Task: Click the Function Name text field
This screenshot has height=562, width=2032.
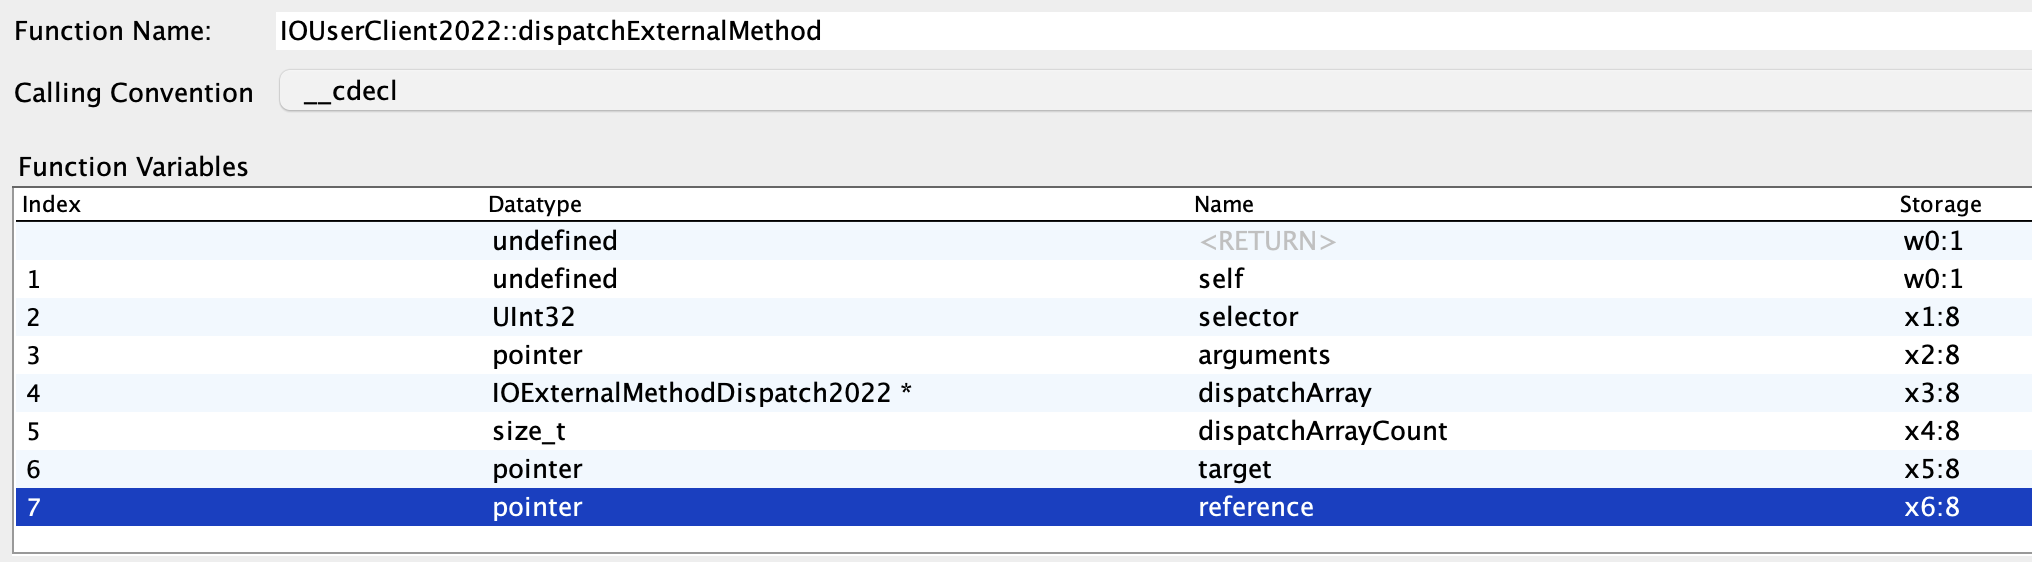Action: coord(1150,31)
